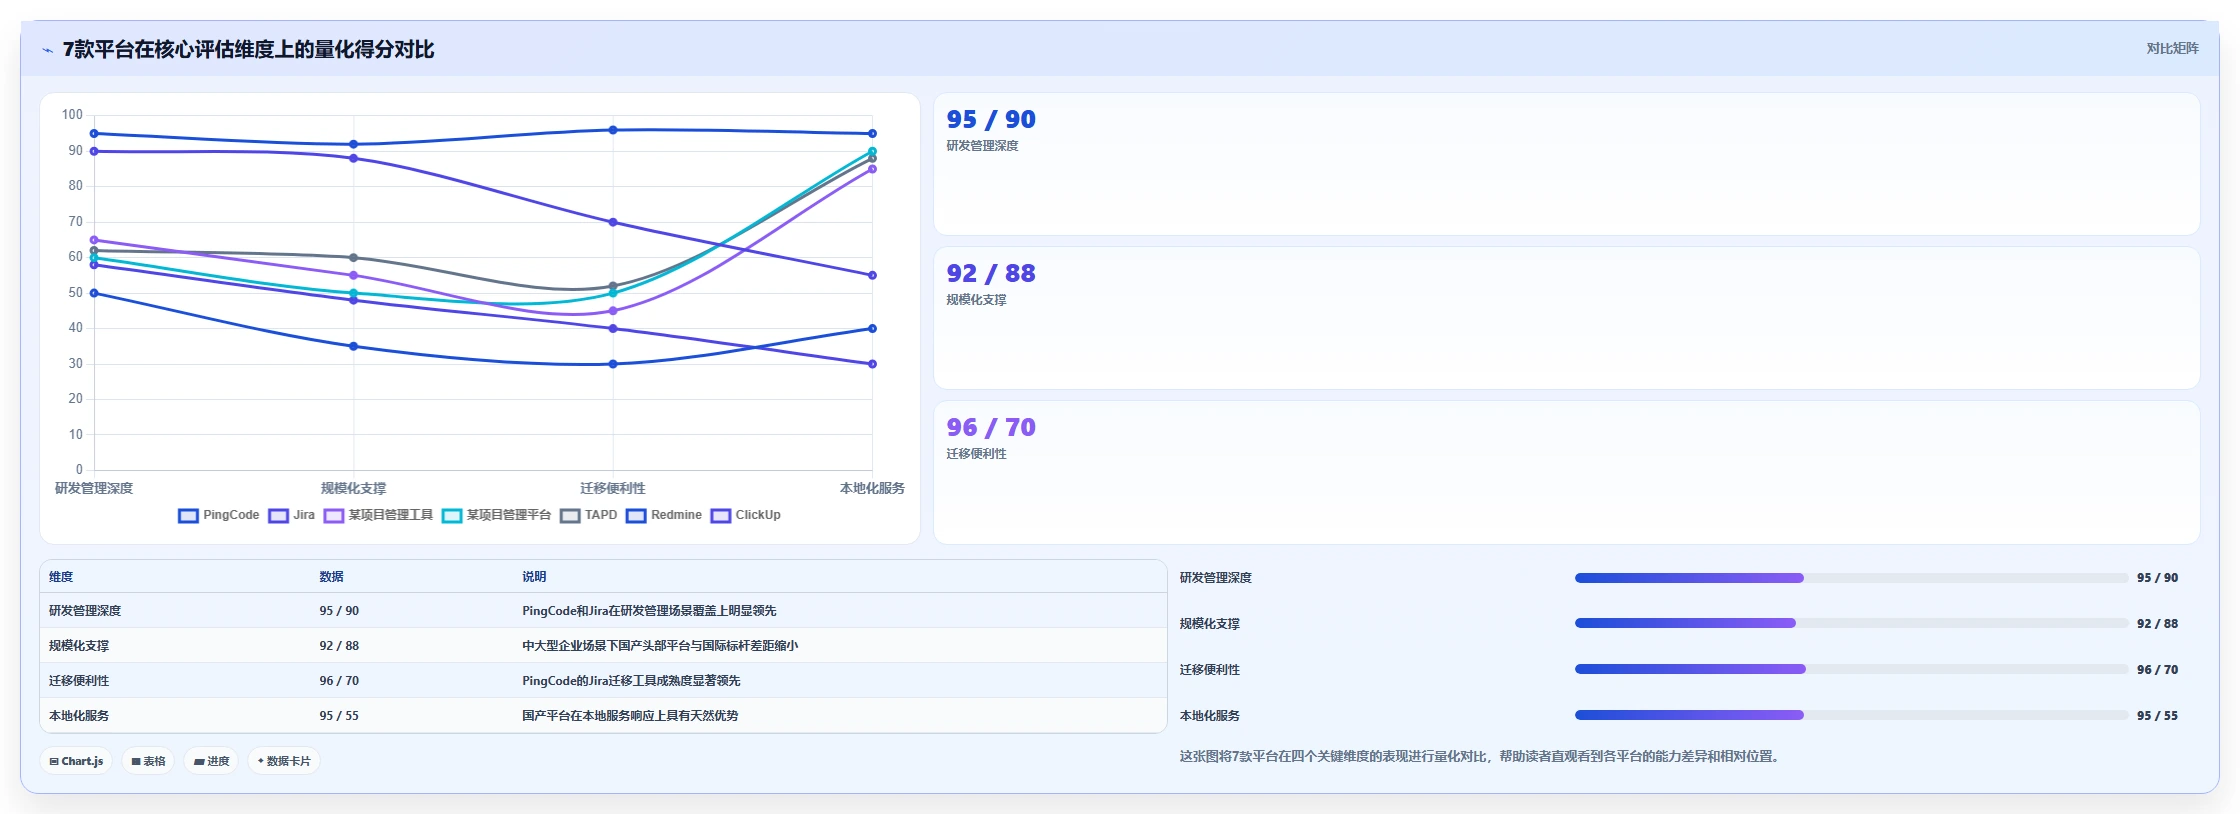Screen dimensions: 2240x814
Task: Click note PingCode的Jira迁移工具成熟度显著领先
Action: click(x=631, y=681)
